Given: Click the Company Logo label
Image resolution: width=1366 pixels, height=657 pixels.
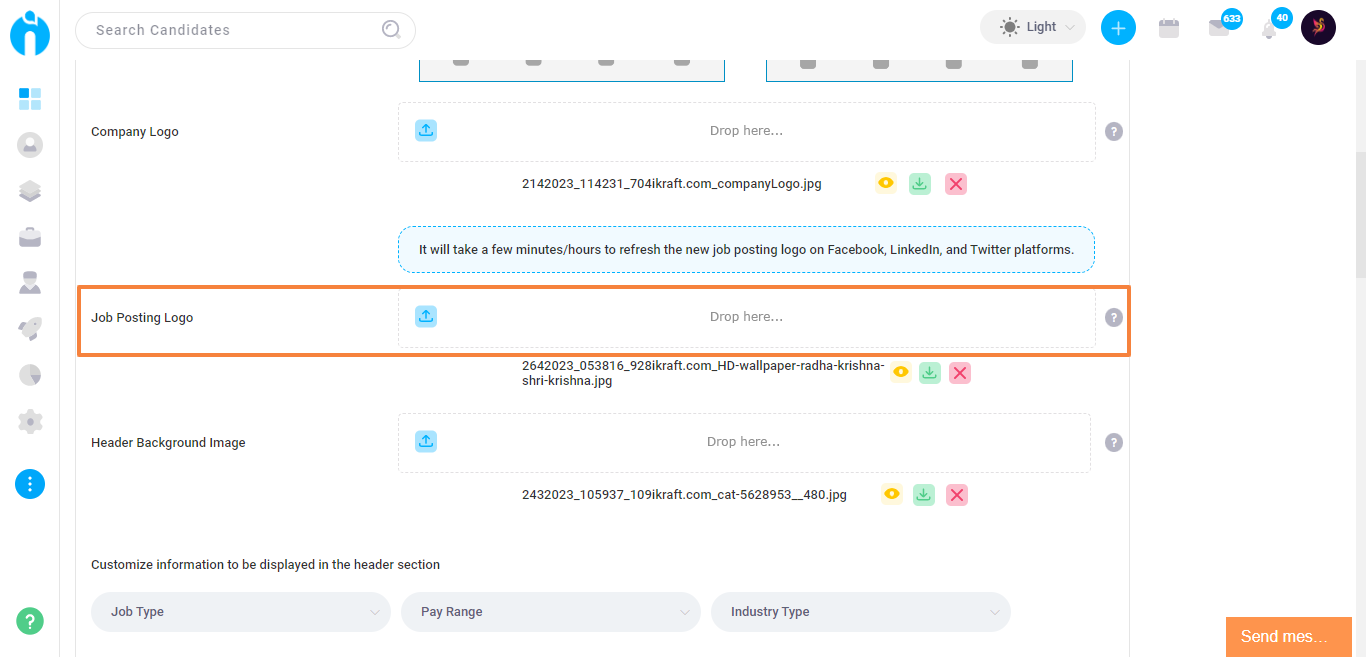Looking at the screenshot, I should (x=135, y=132).
